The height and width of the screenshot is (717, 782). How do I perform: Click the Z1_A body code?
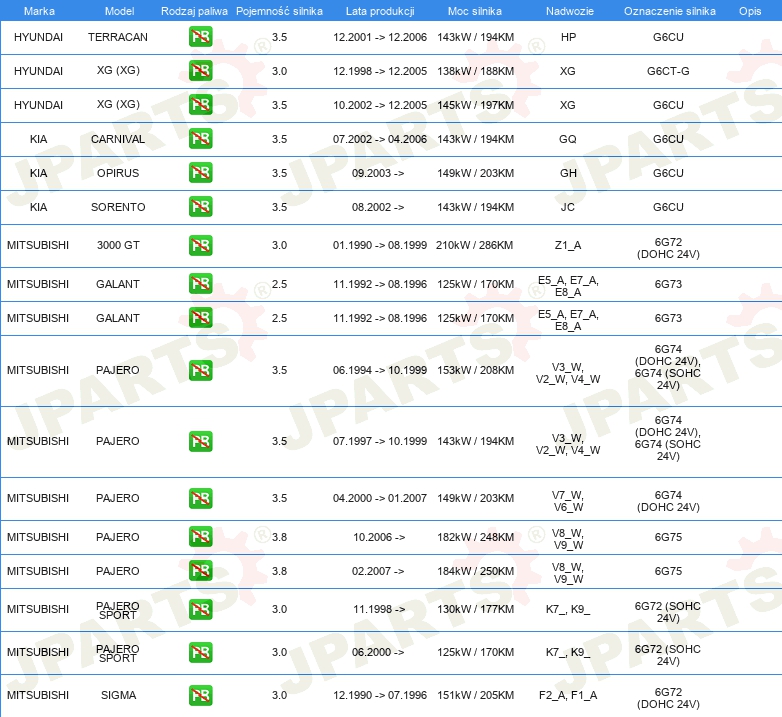(568, 245)
